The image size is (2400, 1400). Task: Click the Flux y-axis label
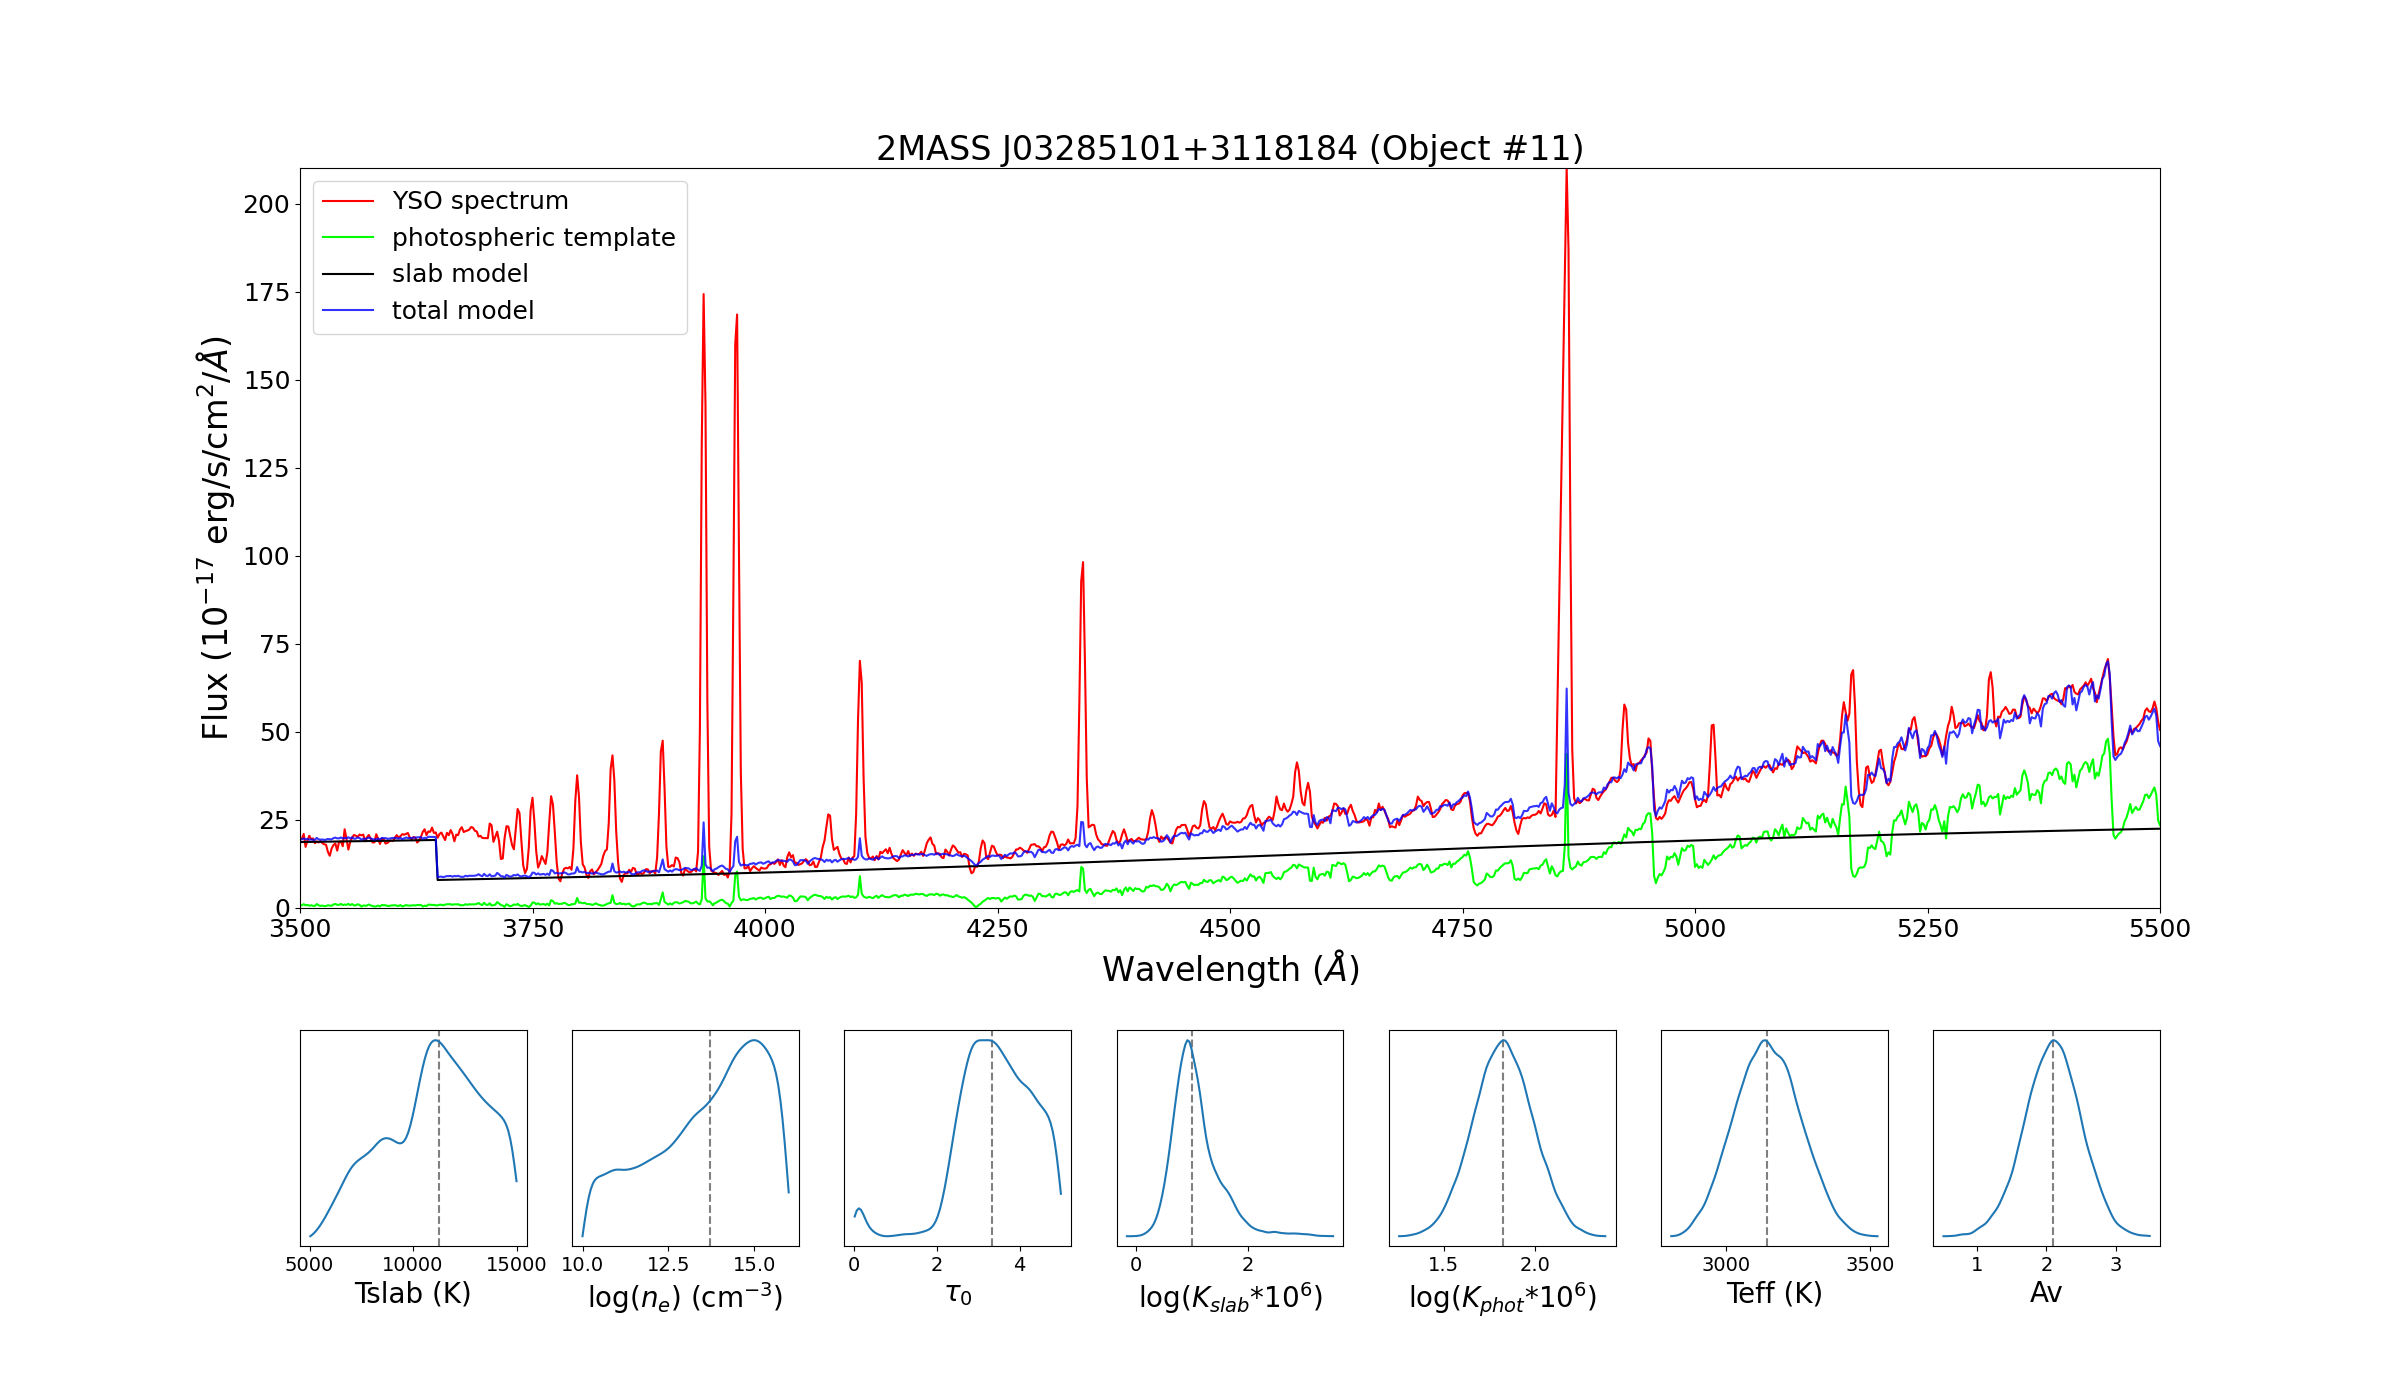point(215,538)
